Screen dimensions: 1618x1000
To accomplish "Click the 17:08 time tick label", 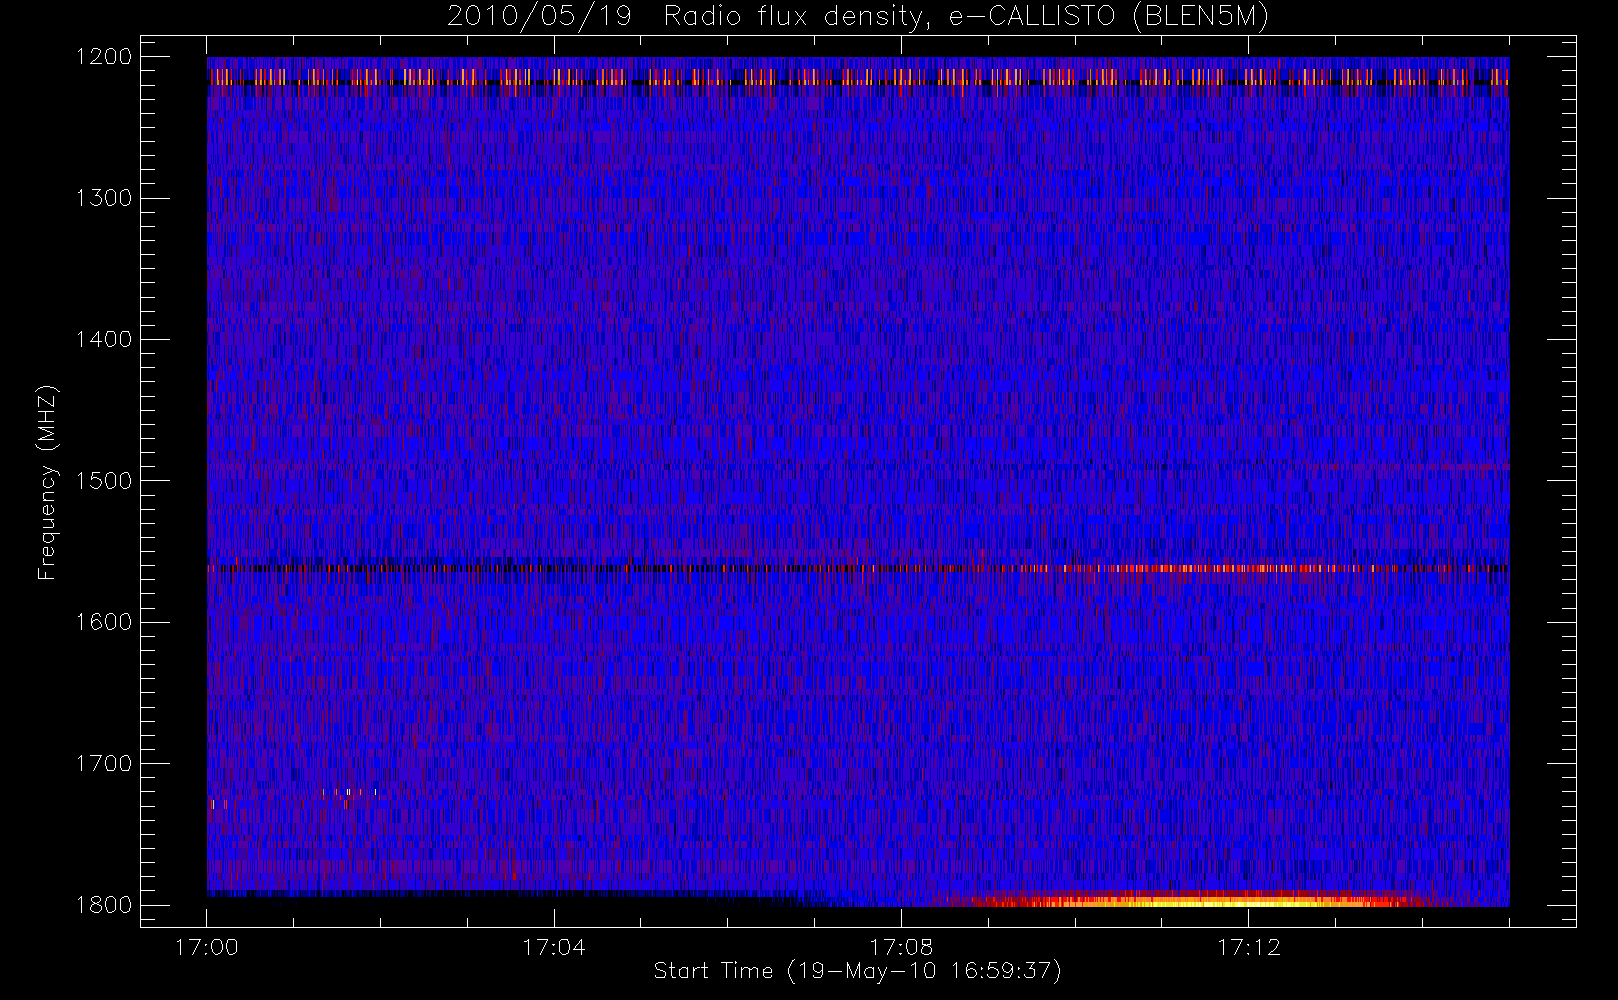I will pyautogui.click(x=901, y=947).
